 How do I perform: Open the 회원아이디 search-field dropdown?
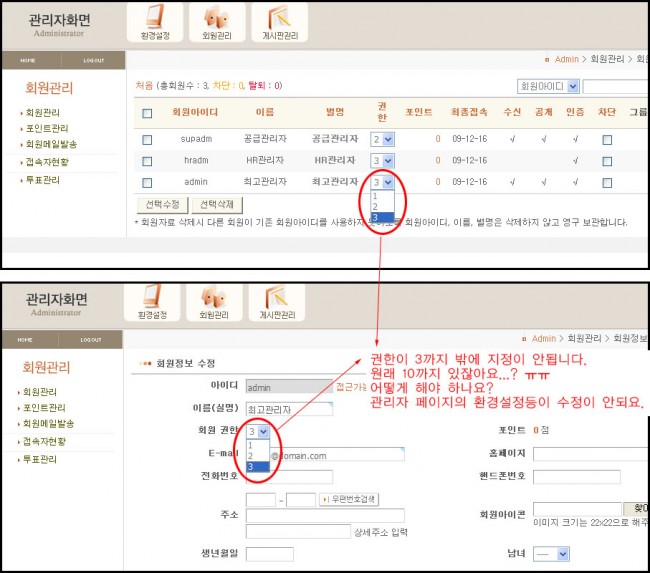[548, 87]
